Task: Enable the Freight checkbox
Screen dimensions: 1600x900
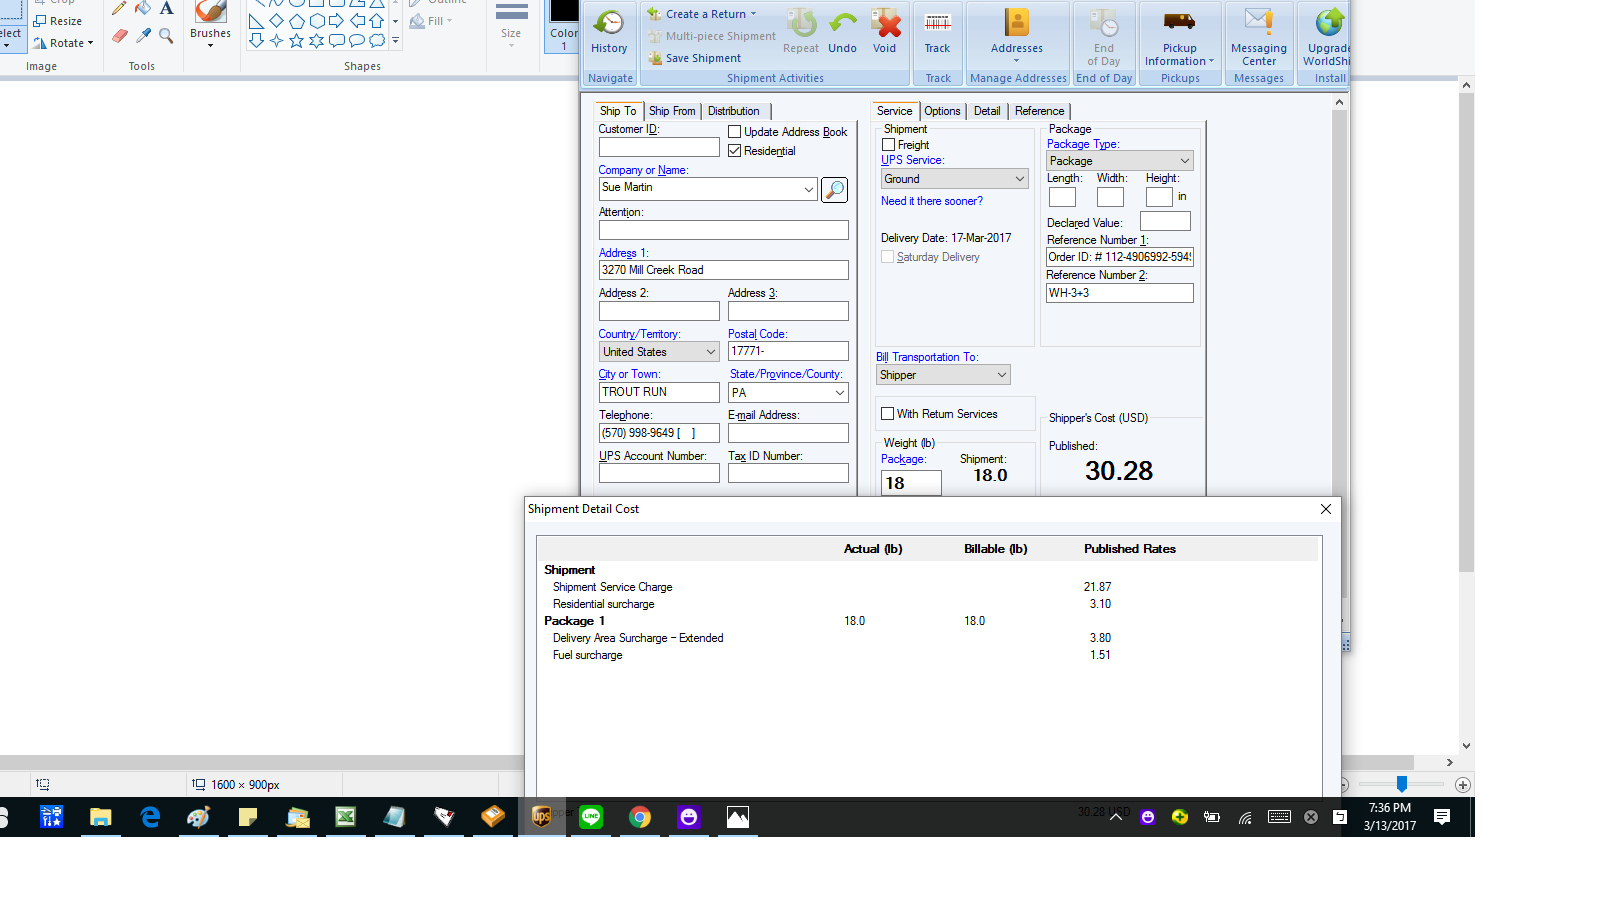Action: click(x=888, y=145)
